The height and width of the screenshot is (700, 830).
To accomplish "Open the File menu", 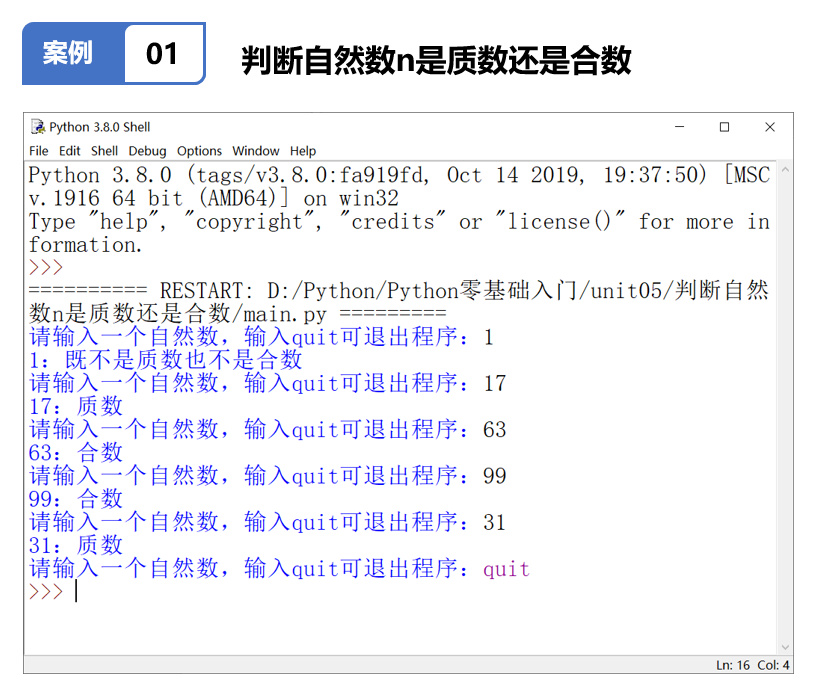I will pos(39,151).
